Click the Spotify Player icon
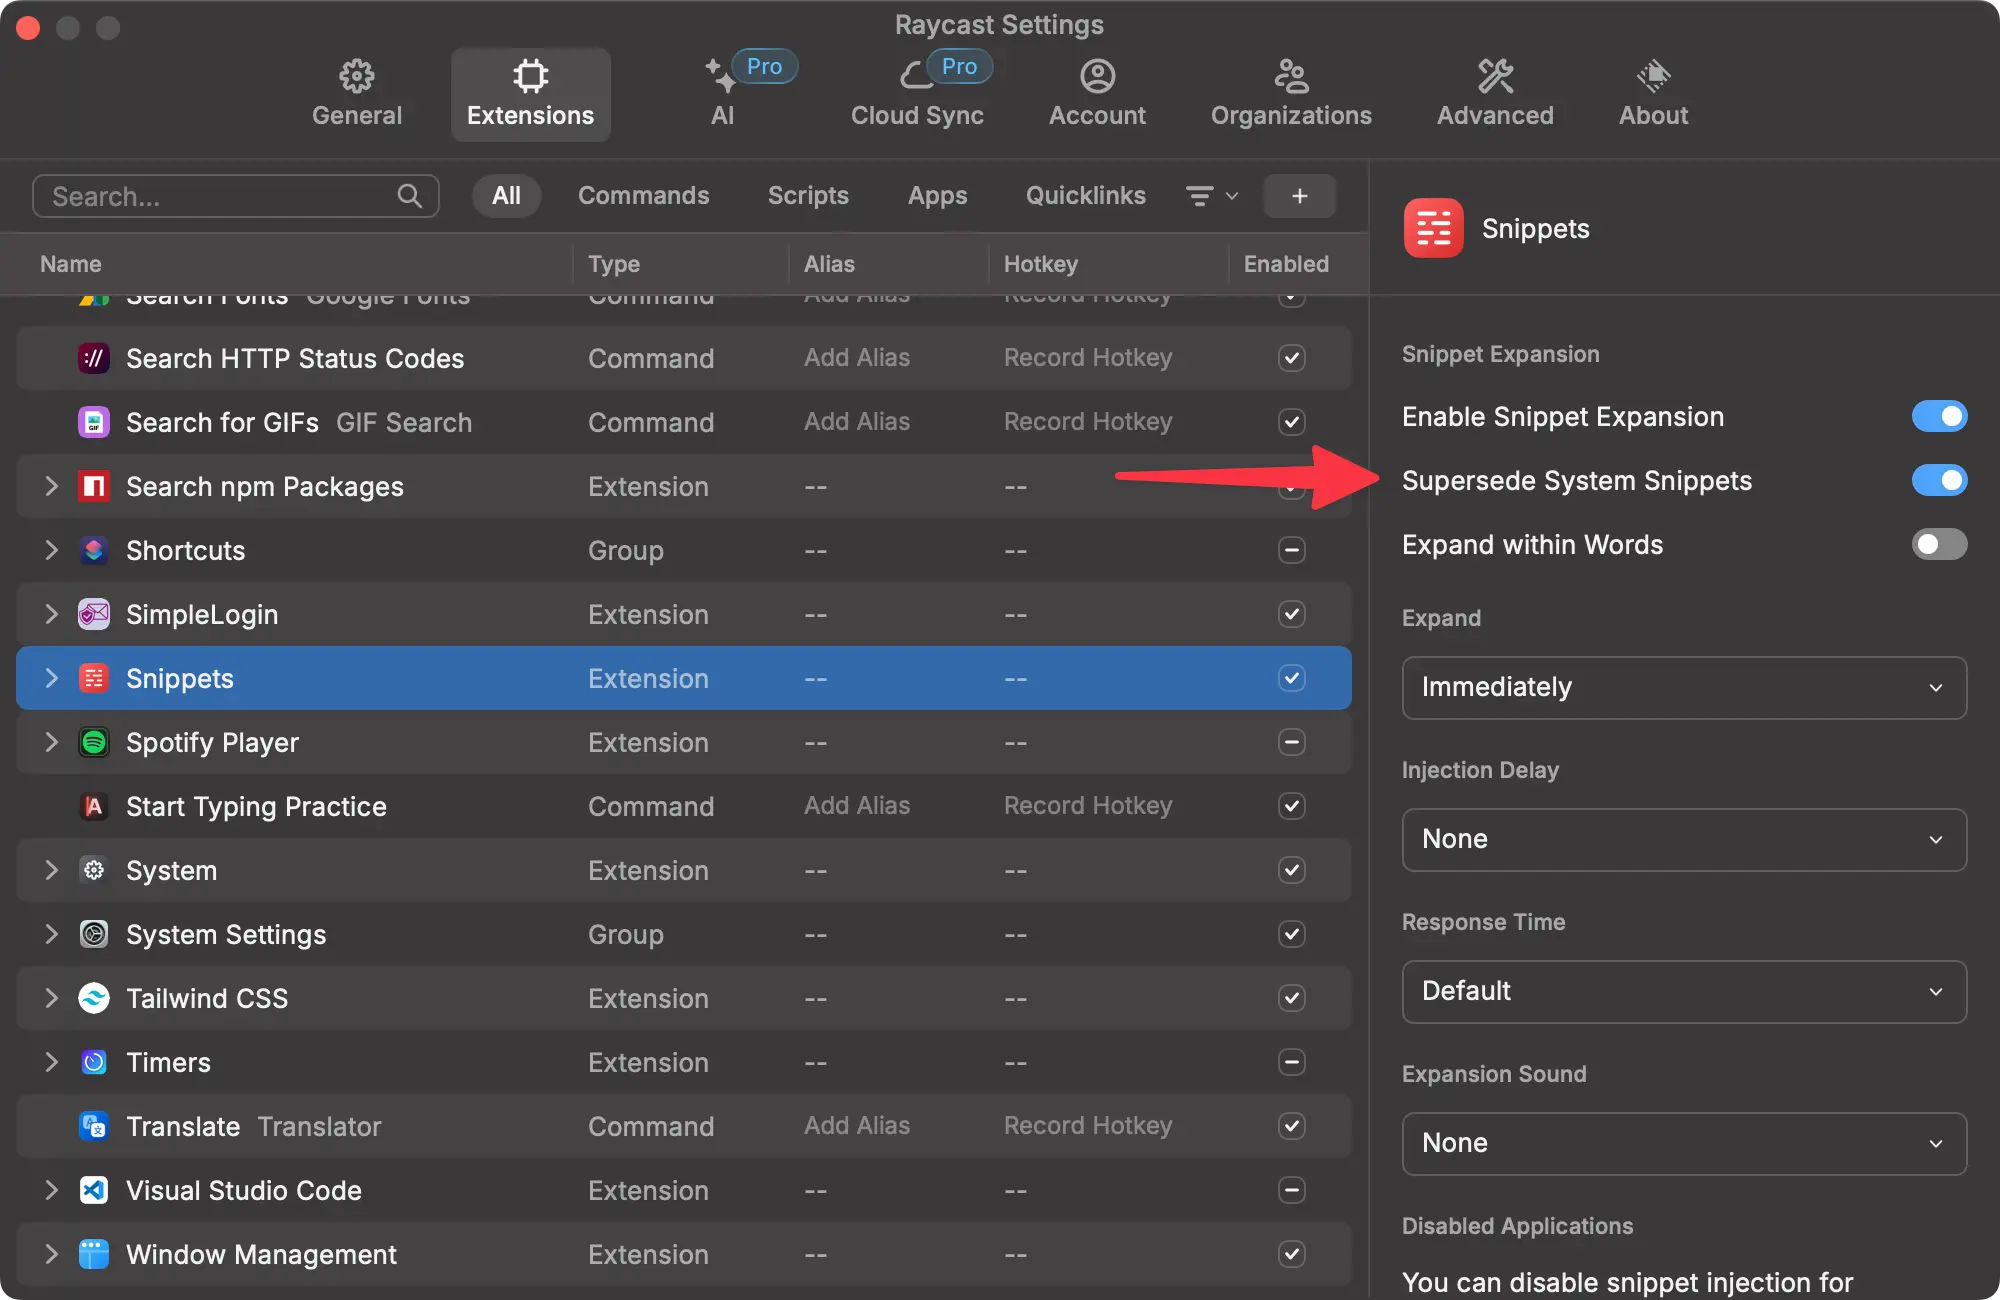This screenshot has width=2000, height=1300. point(94,742)
